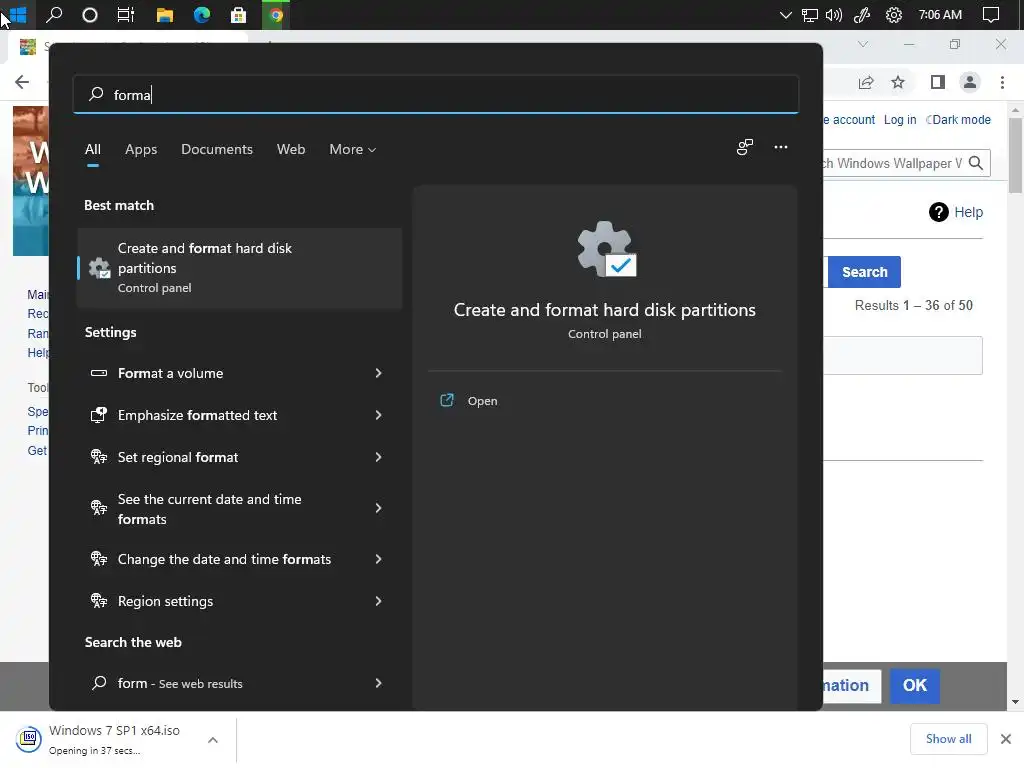The image size is (1024, 768).
Task: Click Log in link on wiki page
Action: pos(900,120)
